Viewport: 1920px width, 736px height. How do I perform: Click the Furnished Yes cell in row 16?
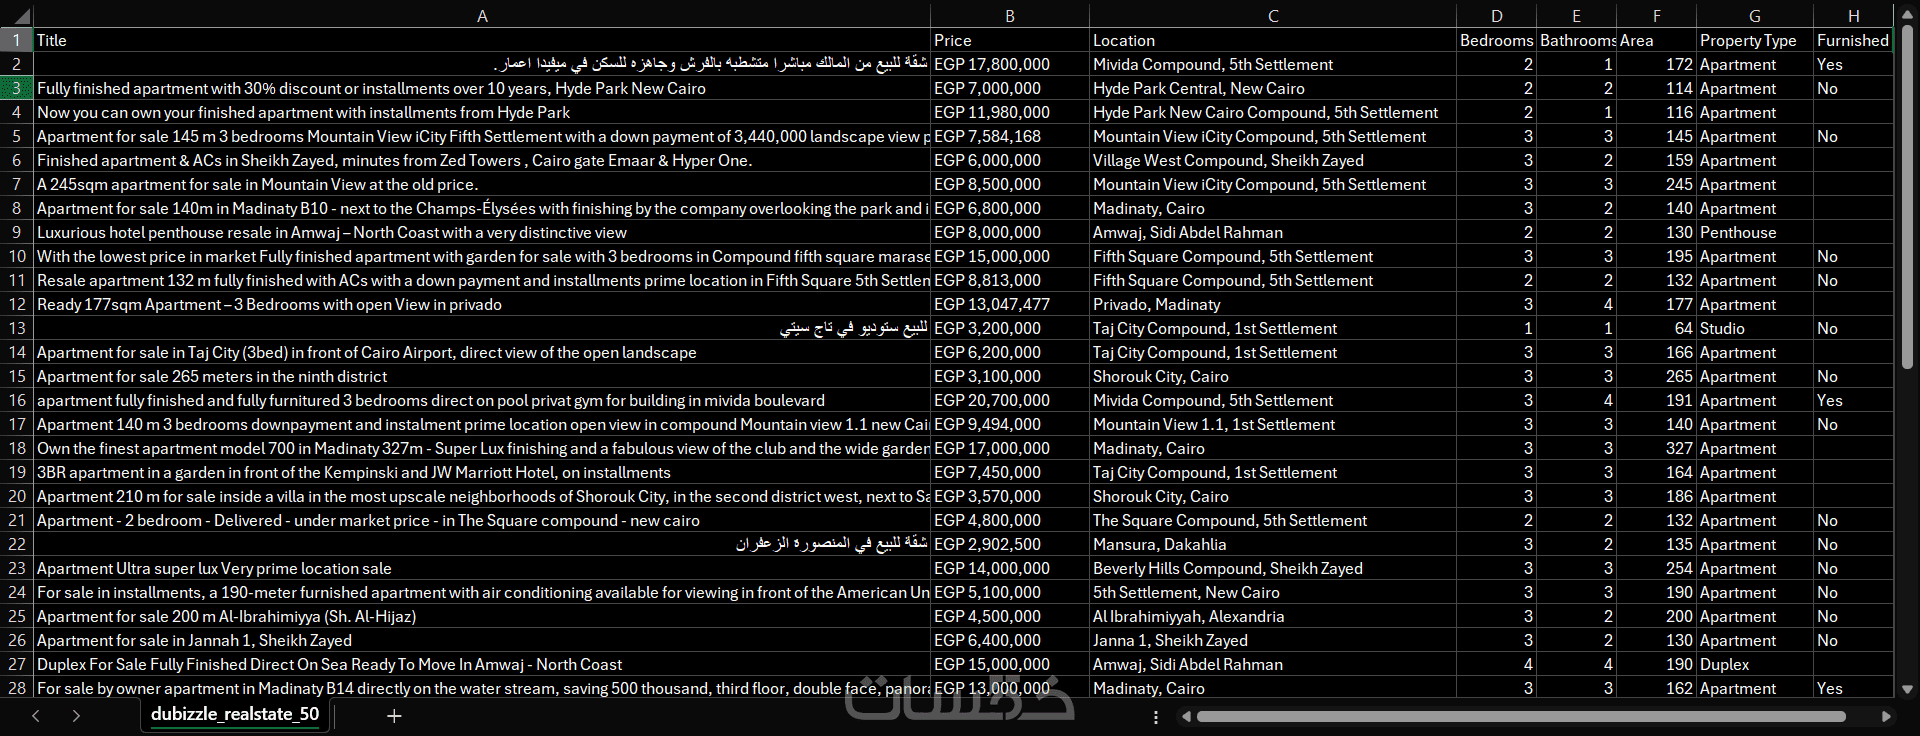(x=1853, y=400)
